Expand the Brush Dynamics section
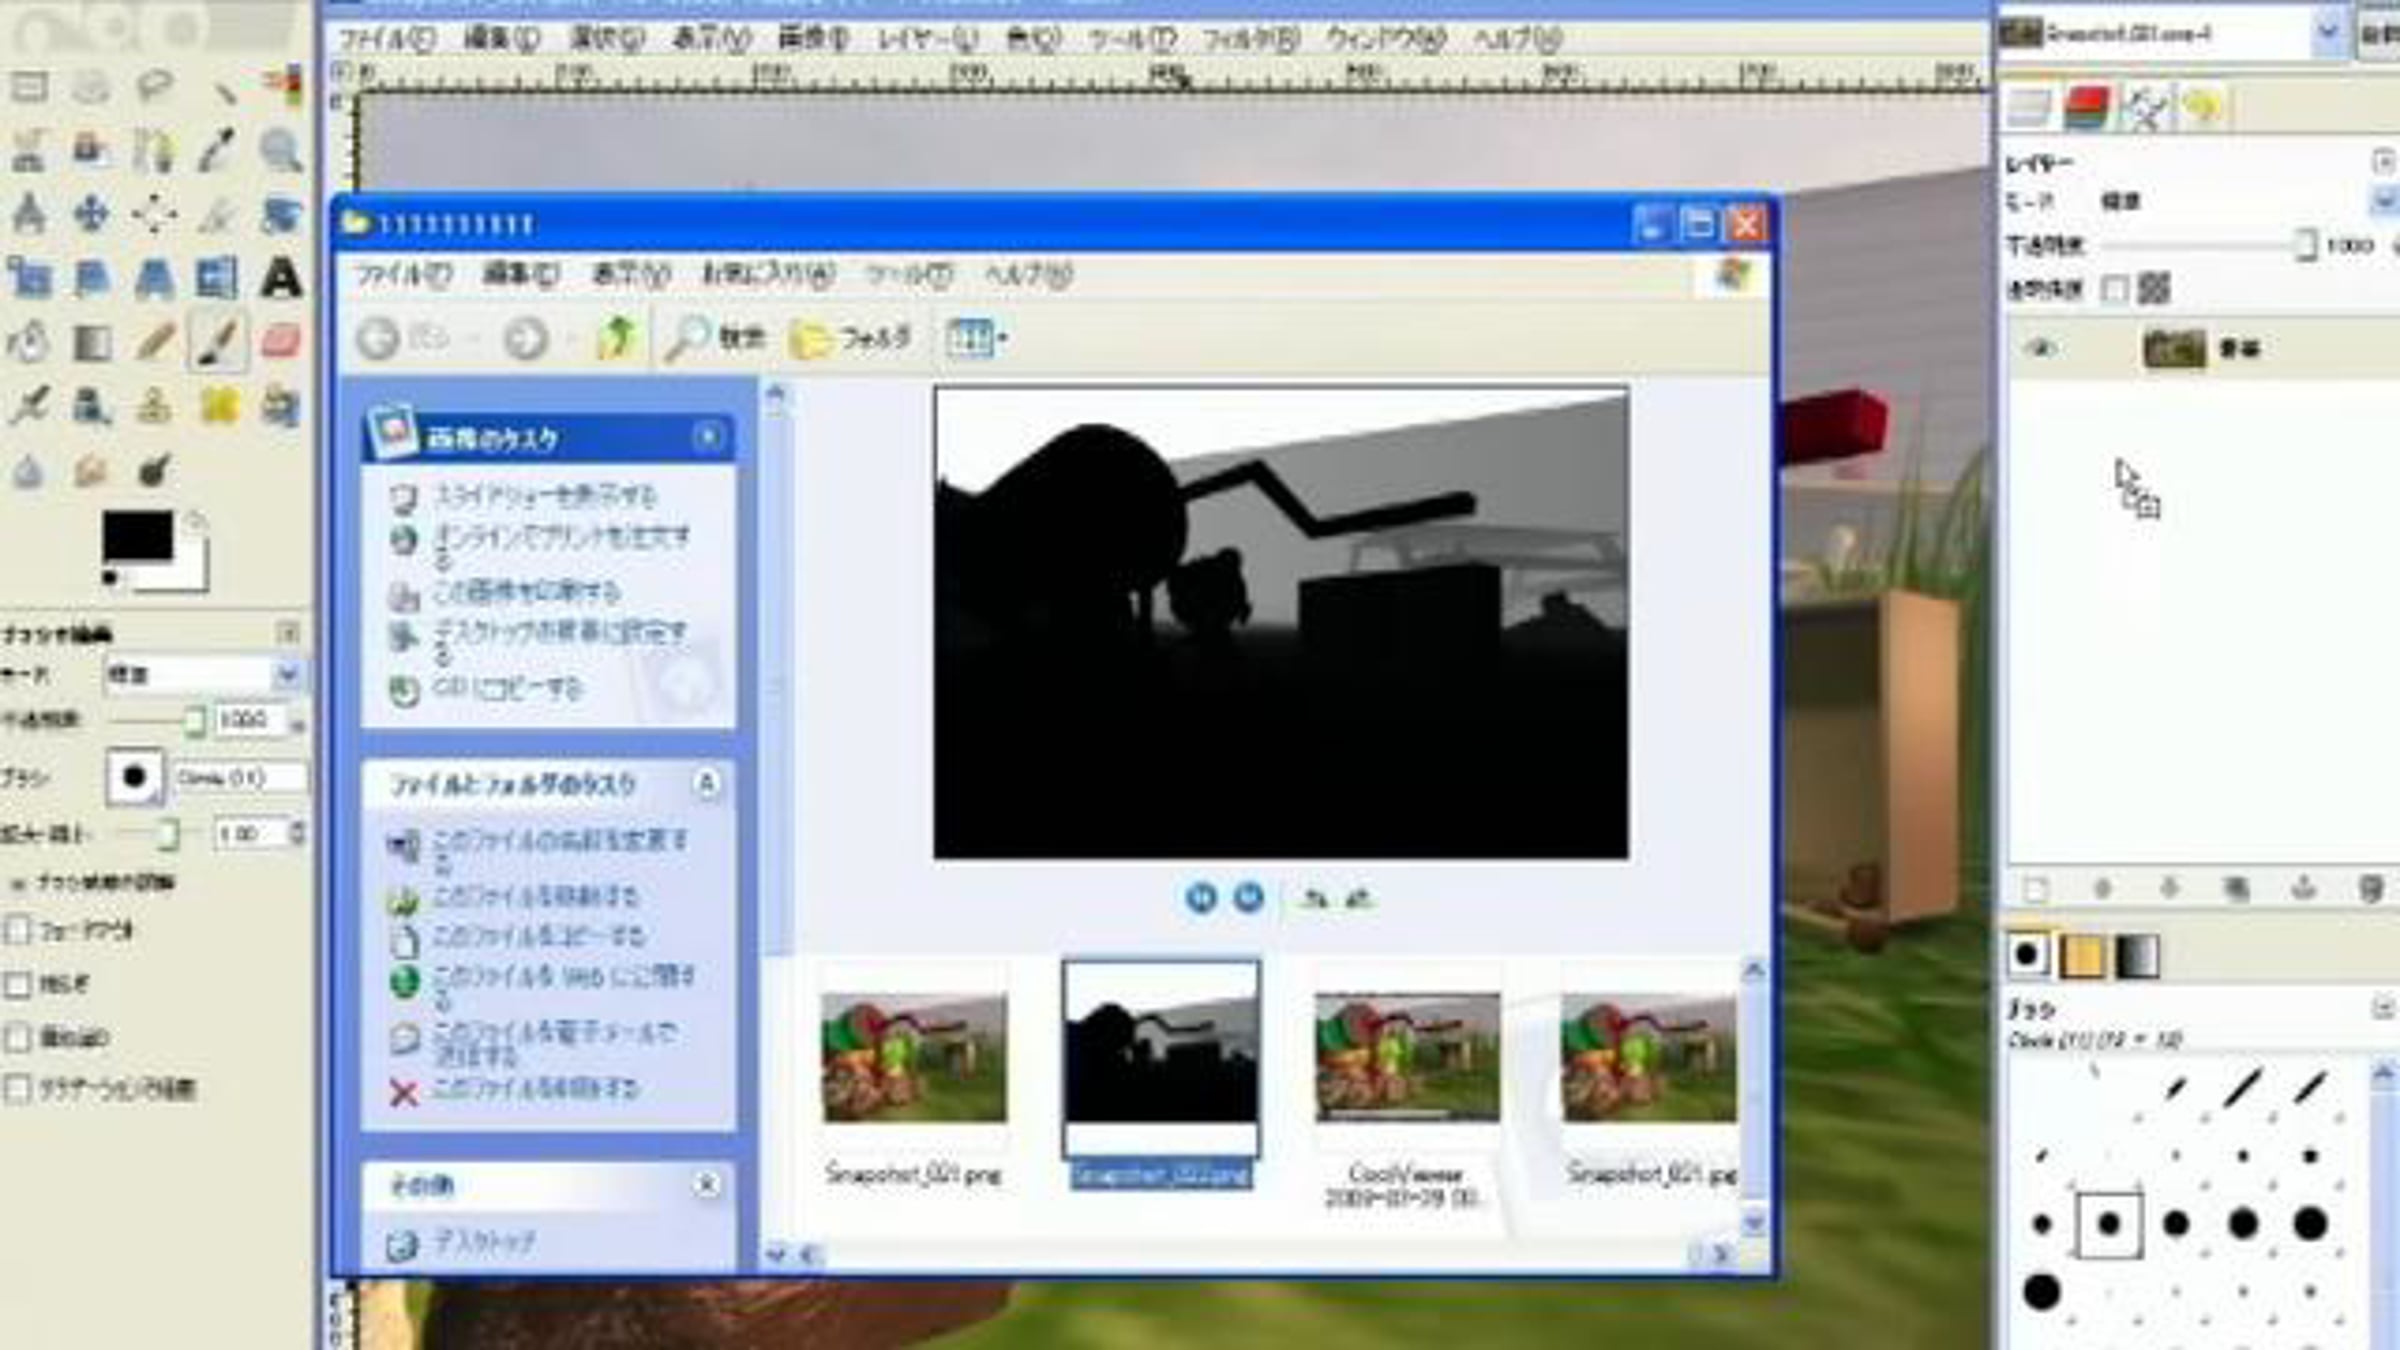The width and height of the screenshot is (2400, 1350). (x=17, y=883)
